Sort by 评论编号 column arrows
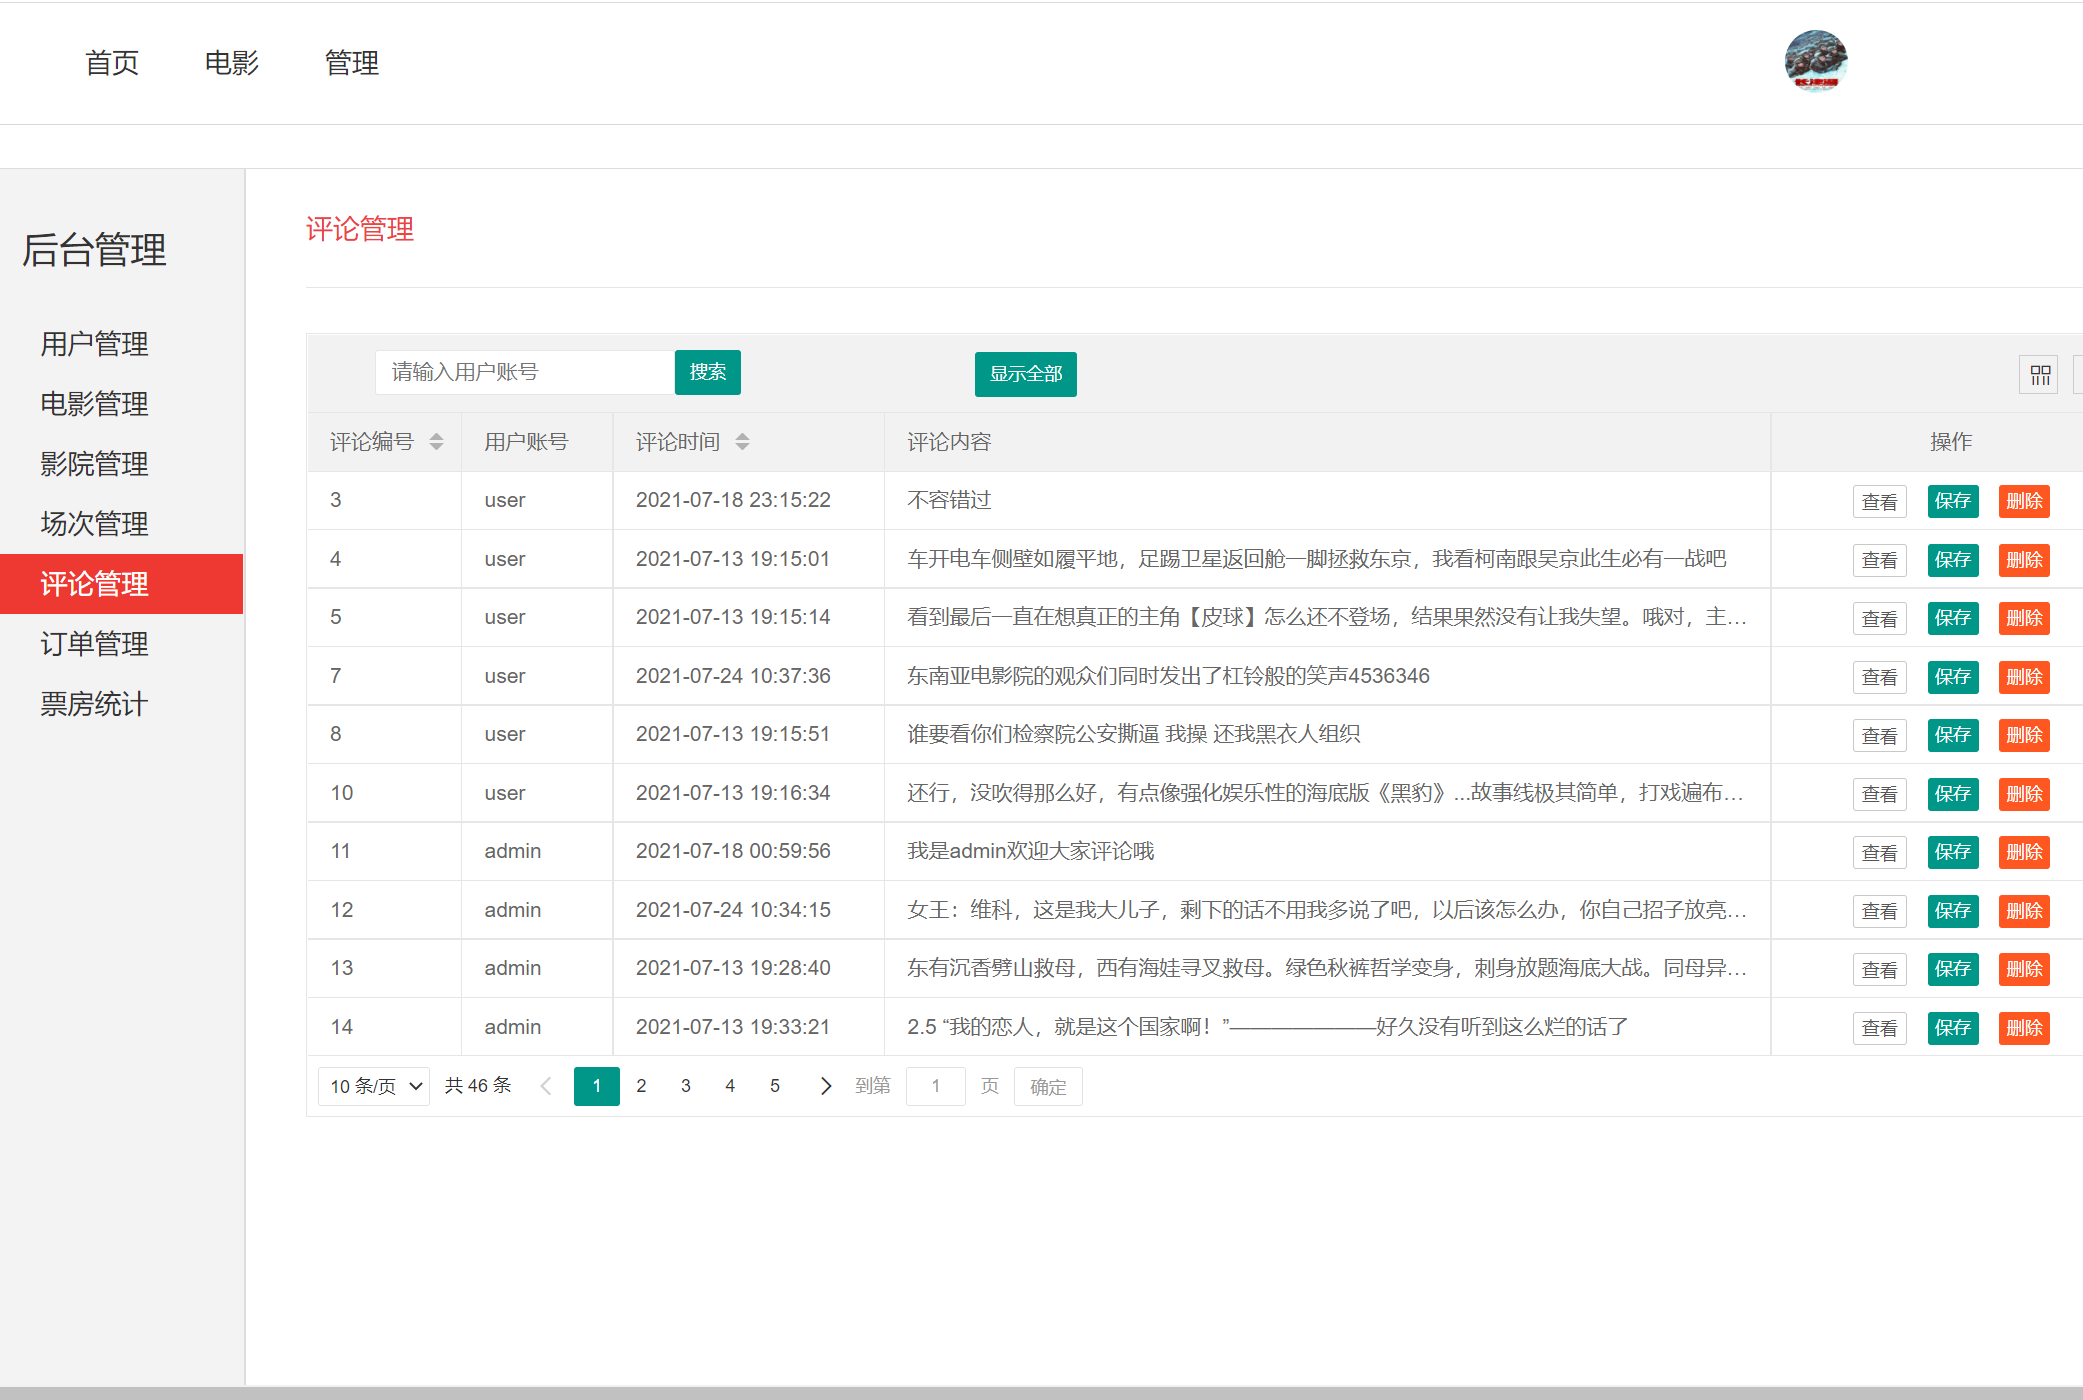This screenshot has height=1400, width=2083. click(x=436, y=442)
